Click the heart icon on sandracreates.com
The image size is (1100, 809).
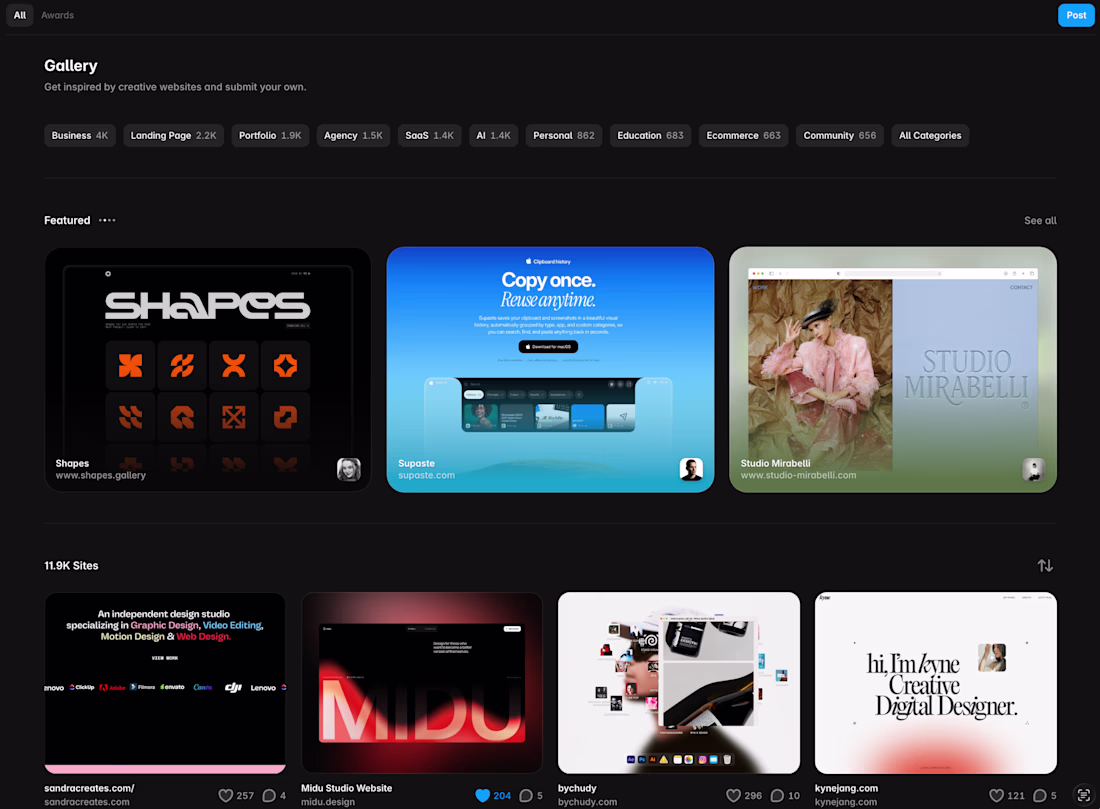pyautogui.click(x=225, y=795)
